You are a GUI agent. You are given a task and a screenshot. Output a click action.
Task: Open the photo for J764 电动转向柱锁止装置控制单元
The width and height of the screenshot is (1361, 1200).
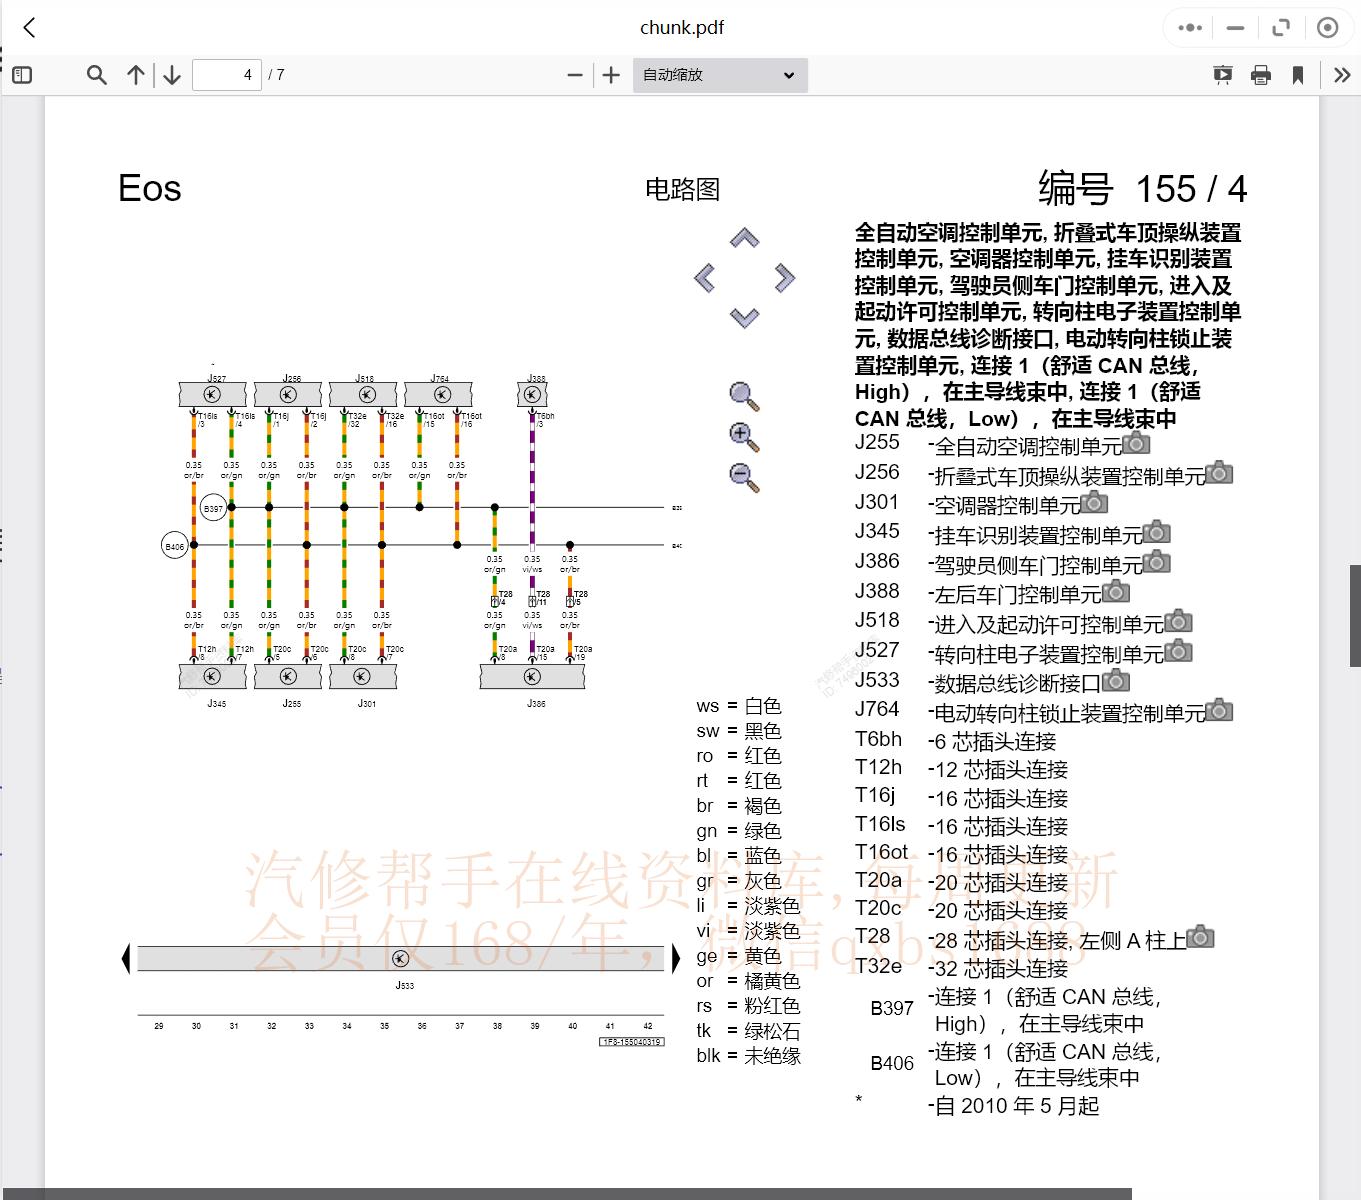pos(1218,710)
